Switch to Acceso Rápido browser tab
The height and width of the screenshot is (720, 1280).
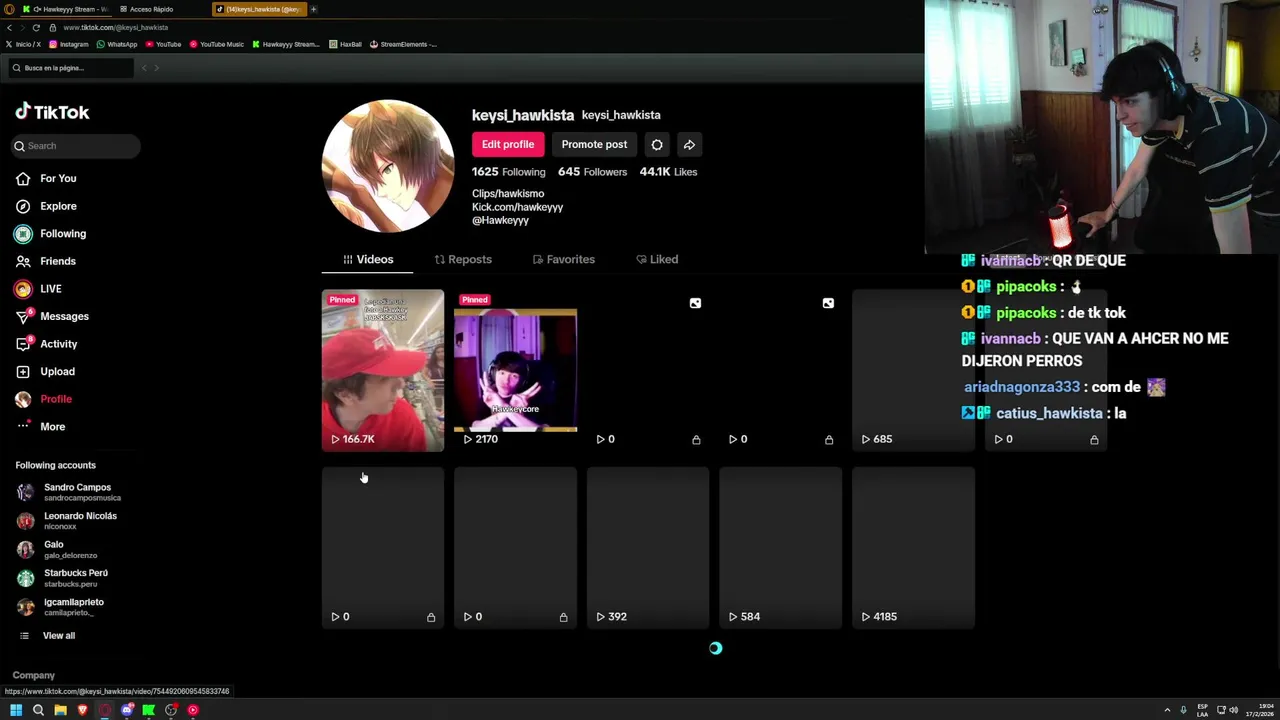150,9
